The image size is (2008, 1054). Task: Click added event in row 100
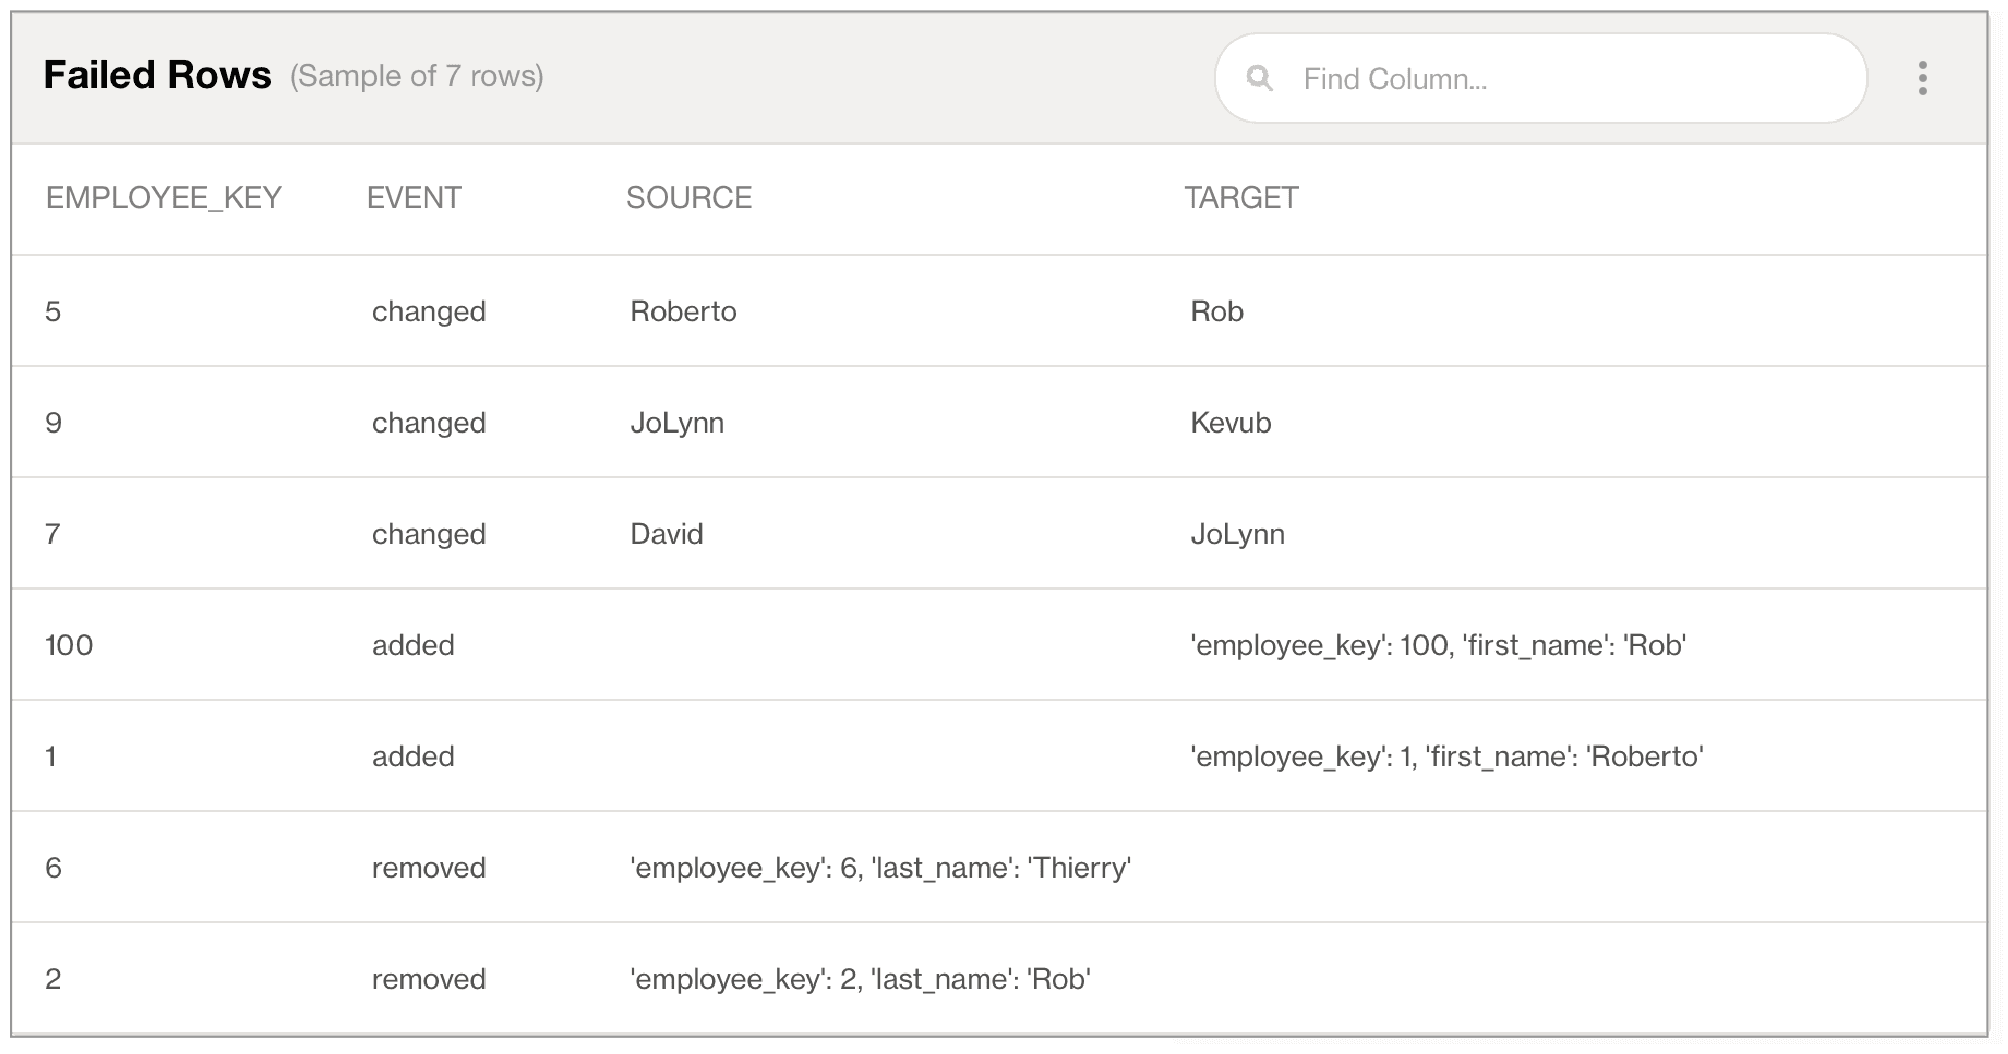(413, 645)
